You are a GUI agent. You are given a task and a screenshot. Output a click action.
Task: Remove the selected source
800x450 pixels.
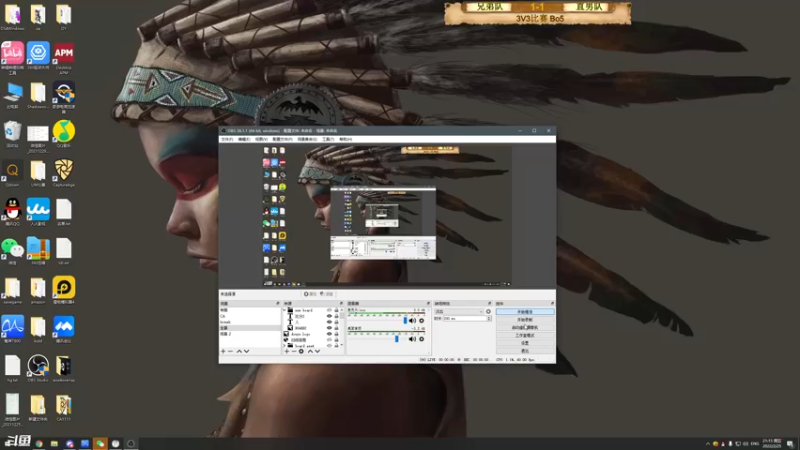coord(294,352)
